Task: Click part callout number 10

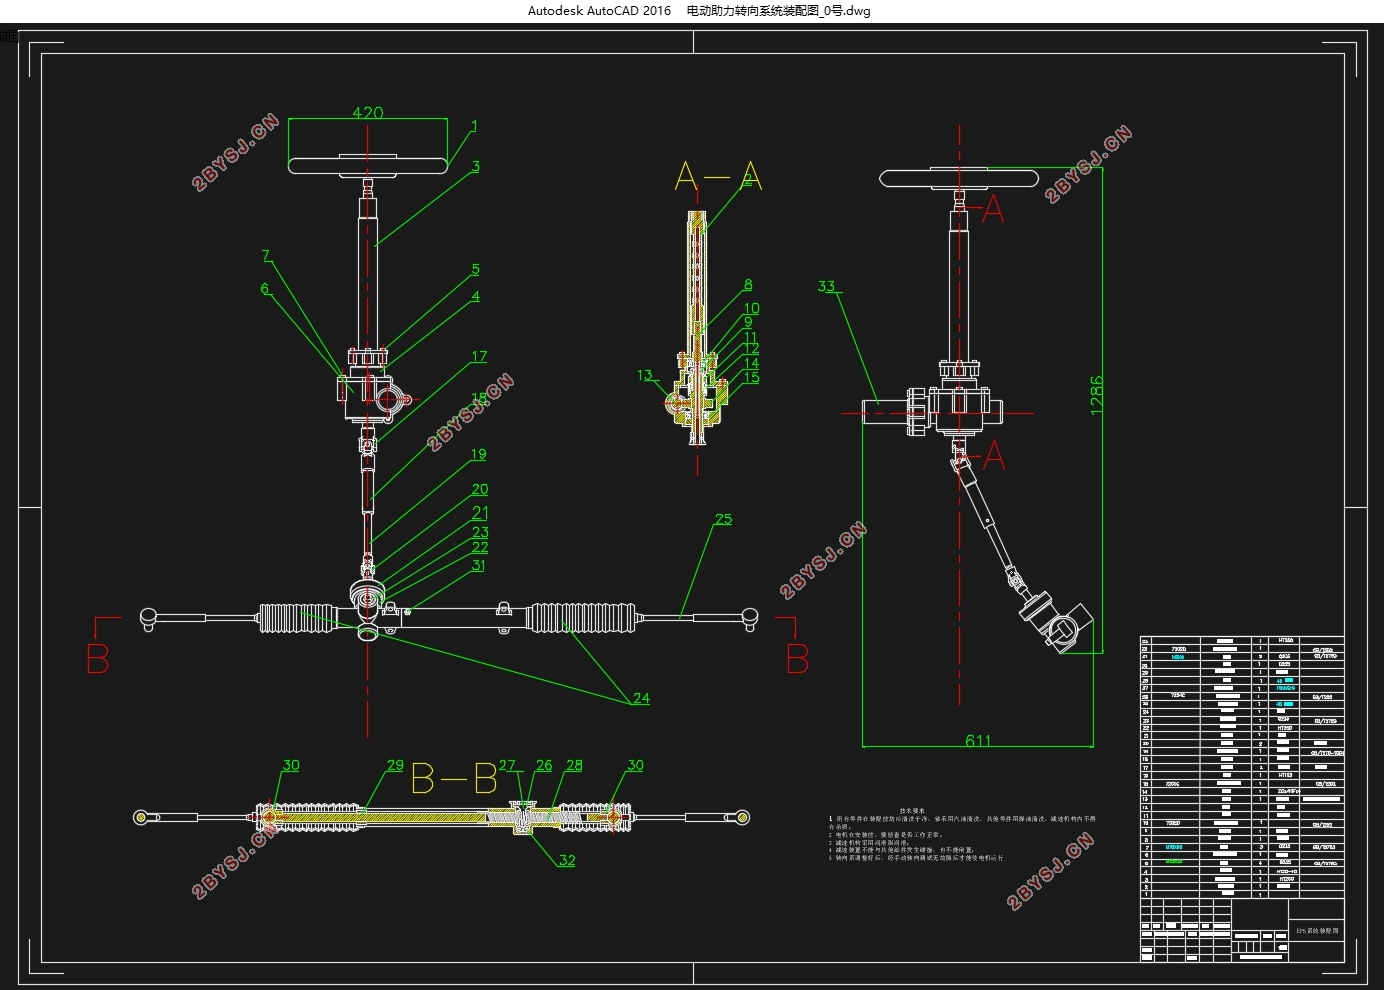Action: pyautogui.click(x=751, y=308)
